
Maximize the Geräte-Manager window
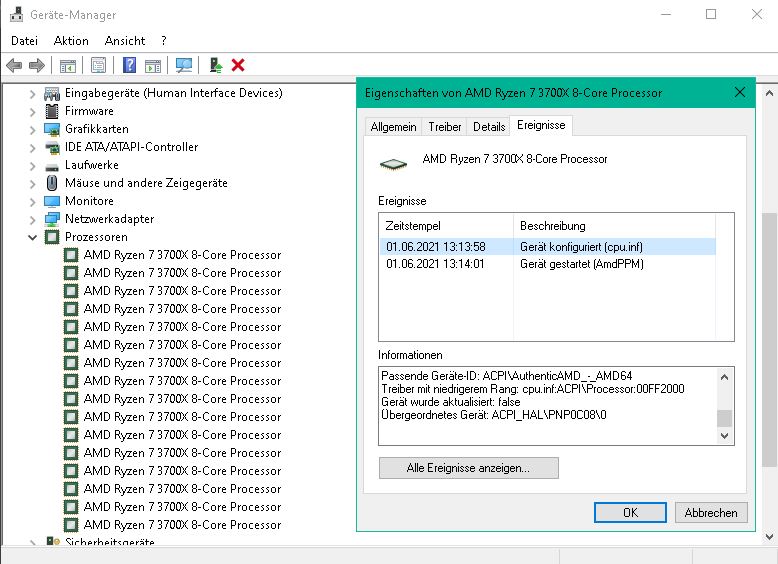tap(711, 14)
